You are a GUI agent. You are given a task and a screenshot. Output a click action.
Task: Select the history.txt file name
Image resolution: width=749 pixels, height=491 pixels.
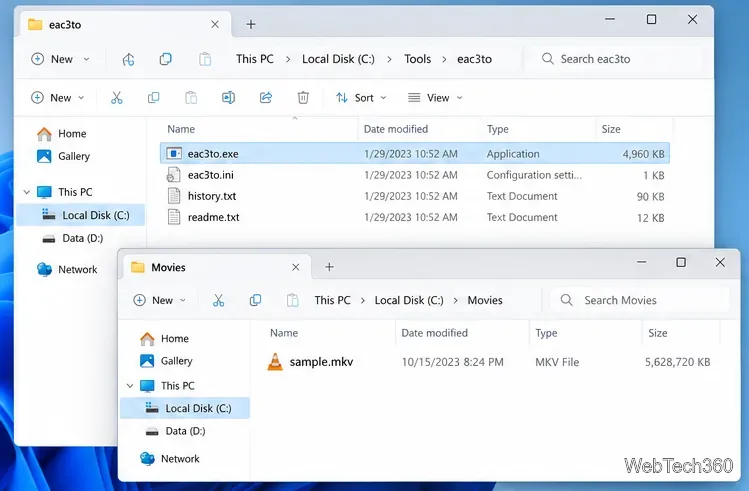pos(212,196)
